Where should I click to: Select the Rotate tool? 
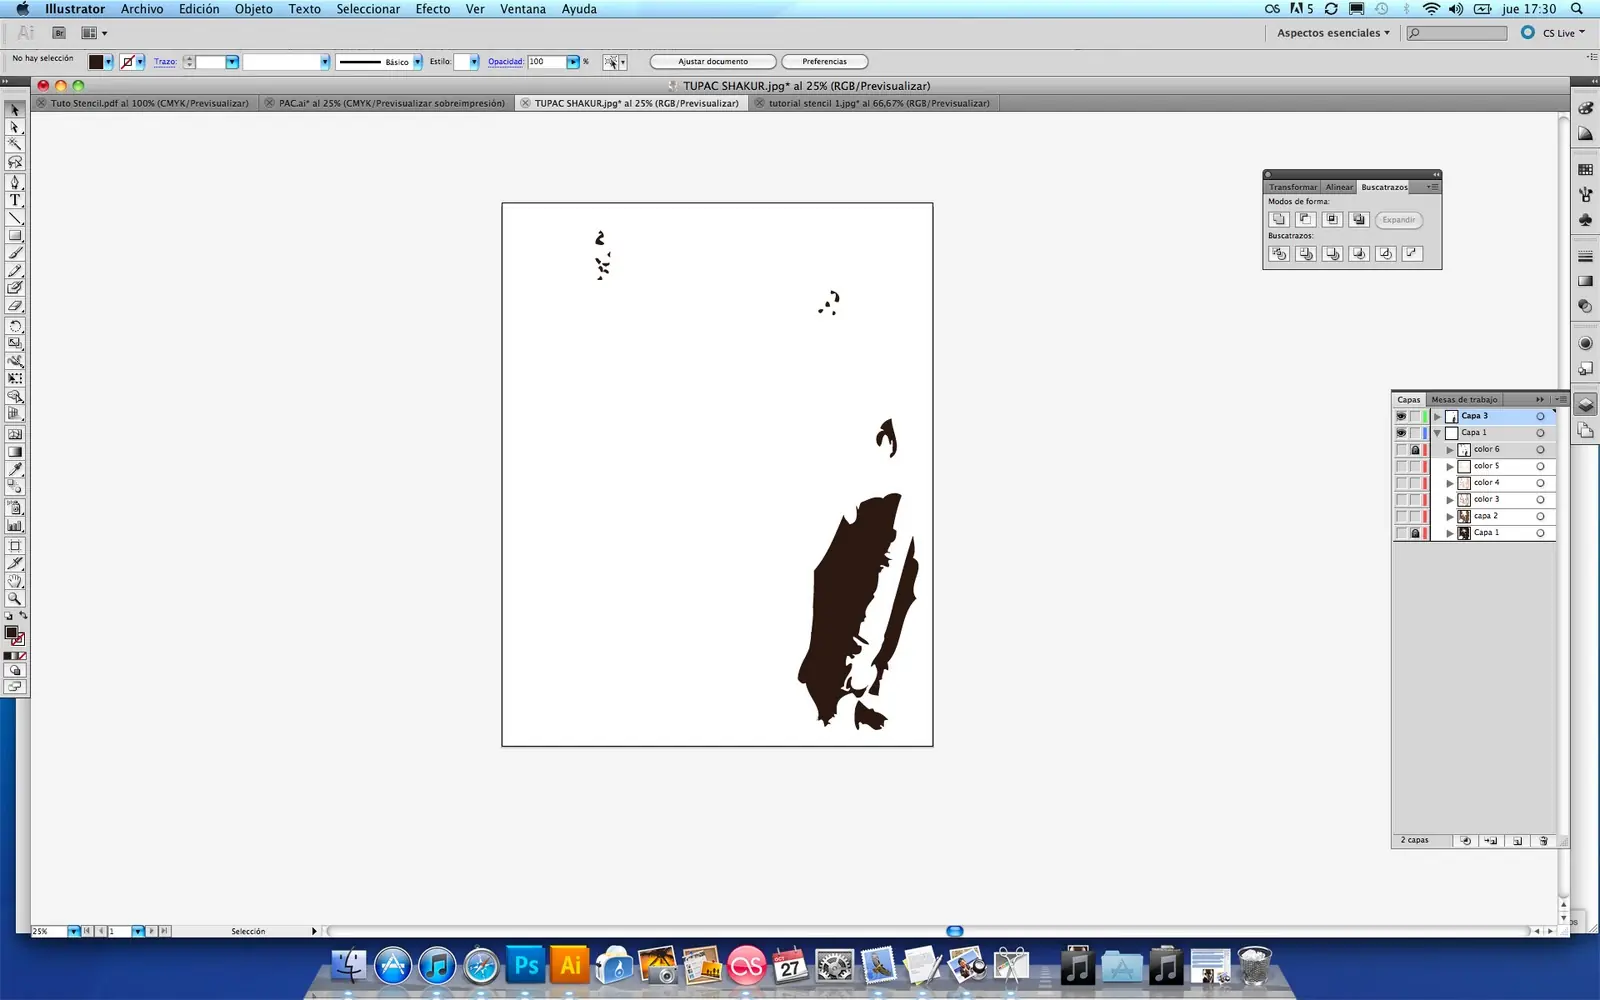[15, 326]
